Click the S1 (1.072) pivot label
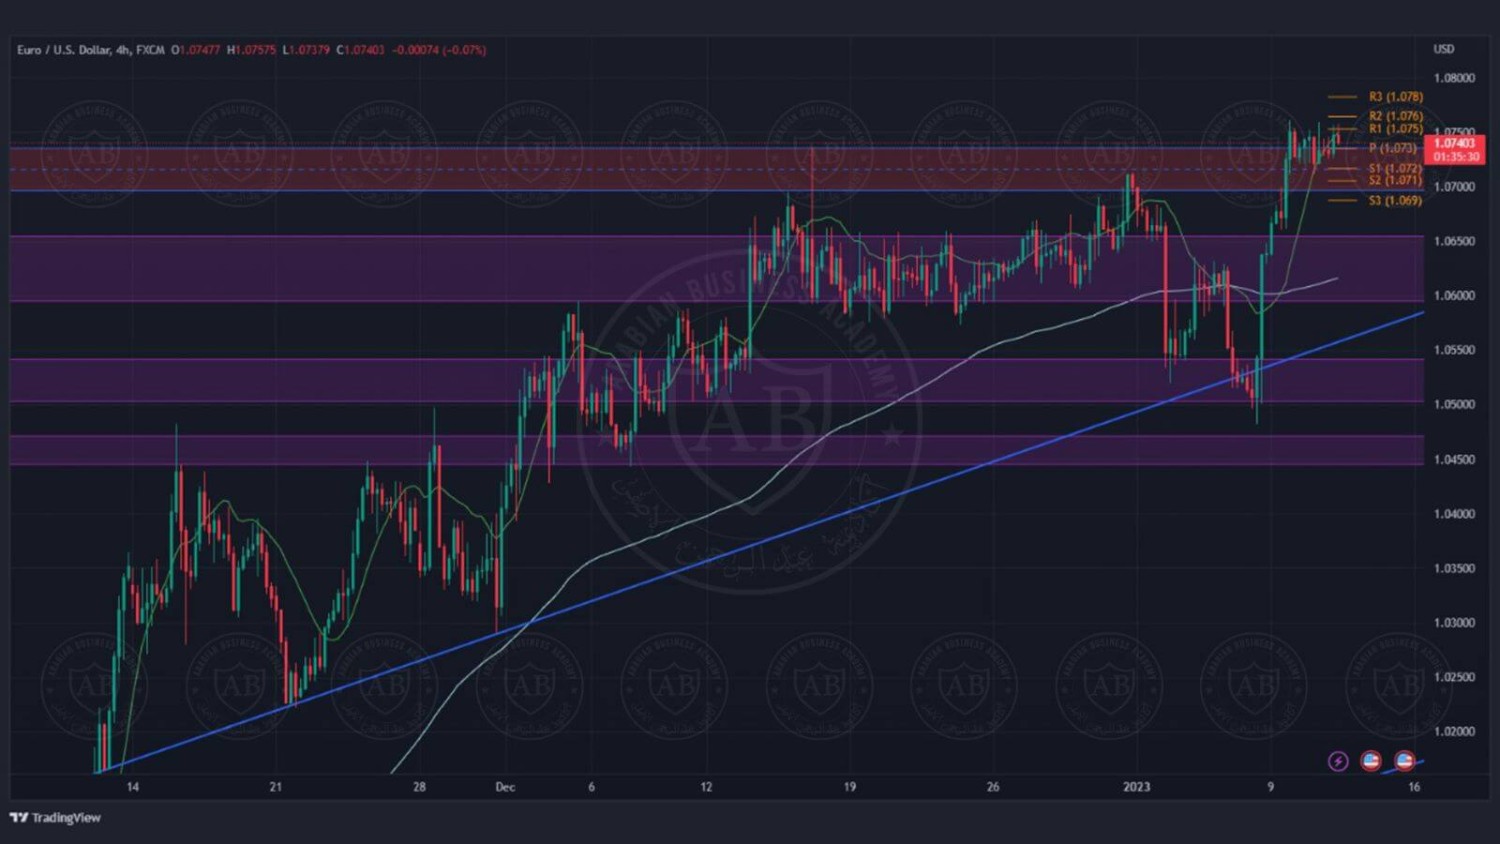The height and width of the screenshot is (844, 1500). 1395,169
